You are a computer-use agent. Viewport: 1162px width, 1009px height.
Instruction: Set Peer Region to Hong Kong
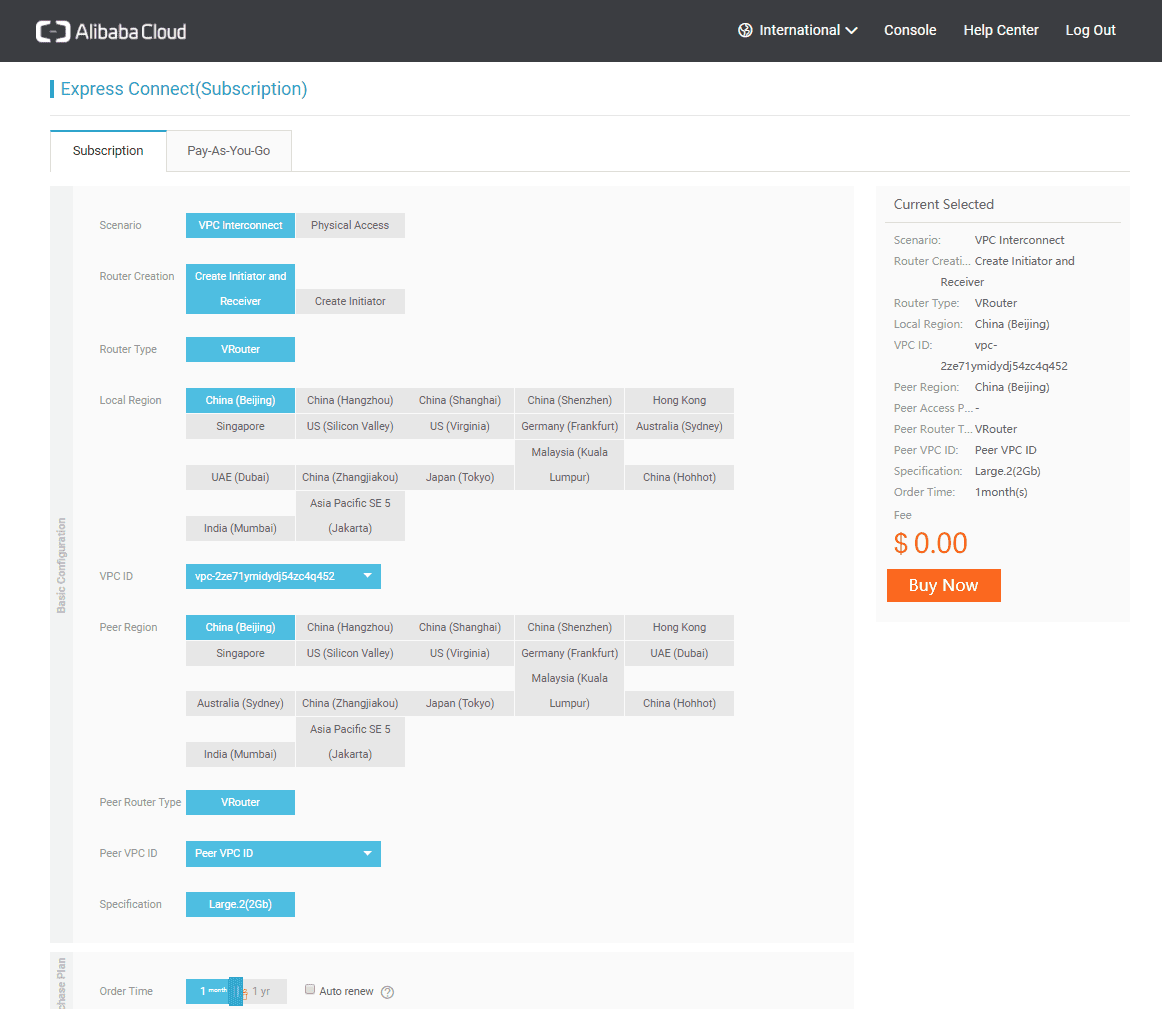click(x=679, y=627)
